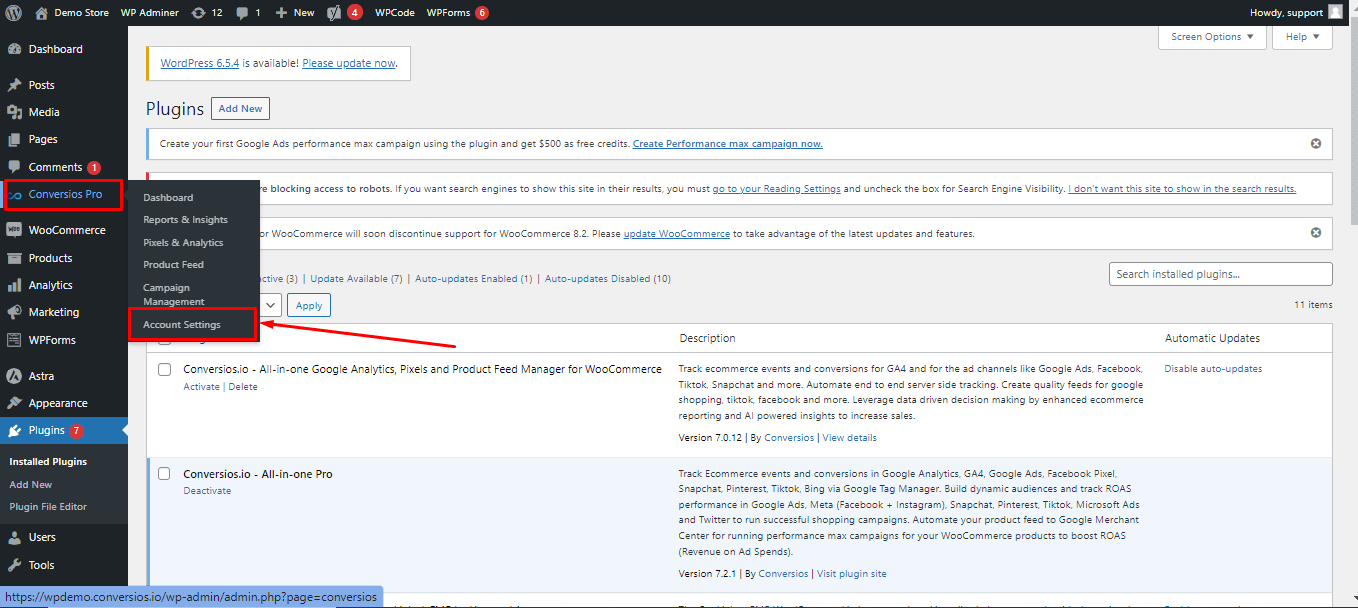Open the New content menu
The width and height of the screenshot is (1358, 608).
coord(295,13)
